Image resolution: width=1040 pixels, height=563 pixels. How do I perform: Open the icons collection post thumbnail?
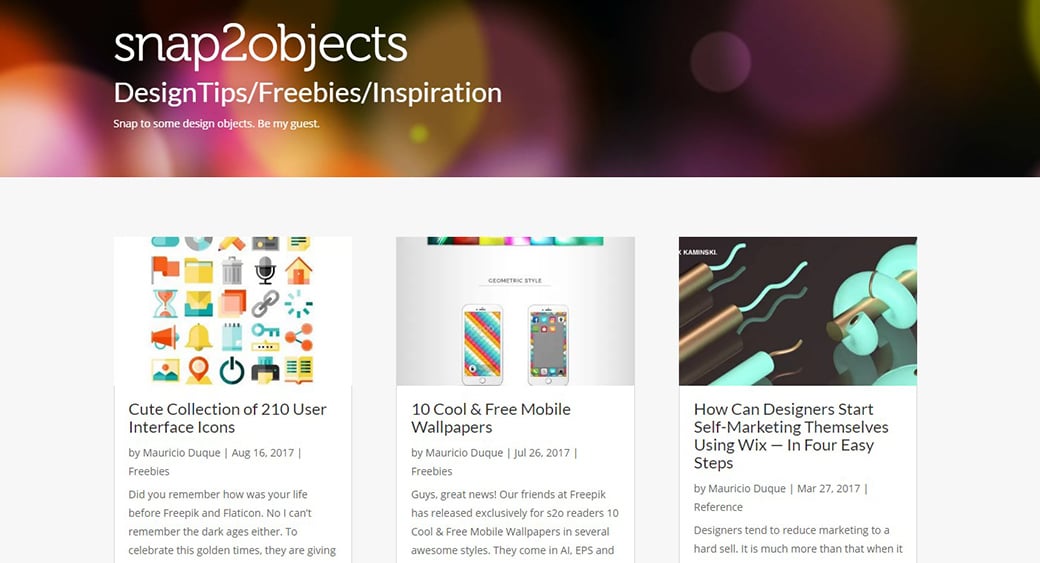pyautogui.click(x=233, y=311)
